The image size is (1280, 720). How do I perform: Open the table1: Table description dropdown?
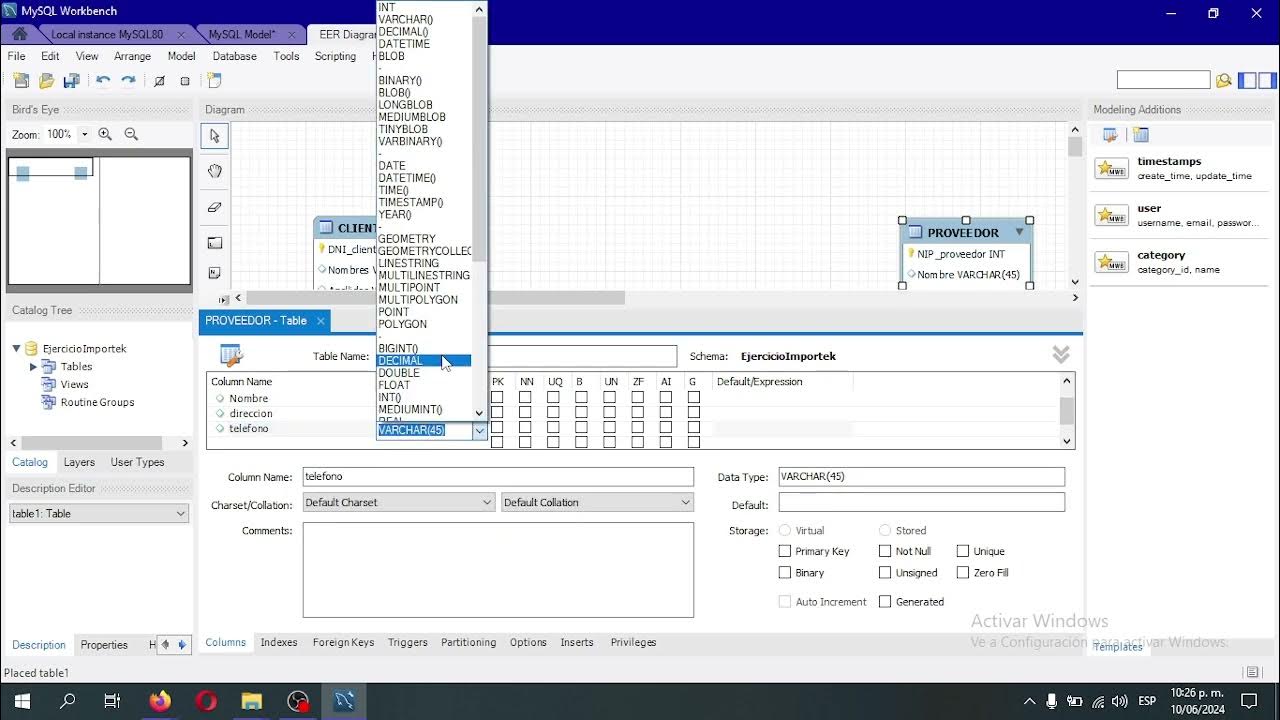pyautogui.click(x=99, y=513)
